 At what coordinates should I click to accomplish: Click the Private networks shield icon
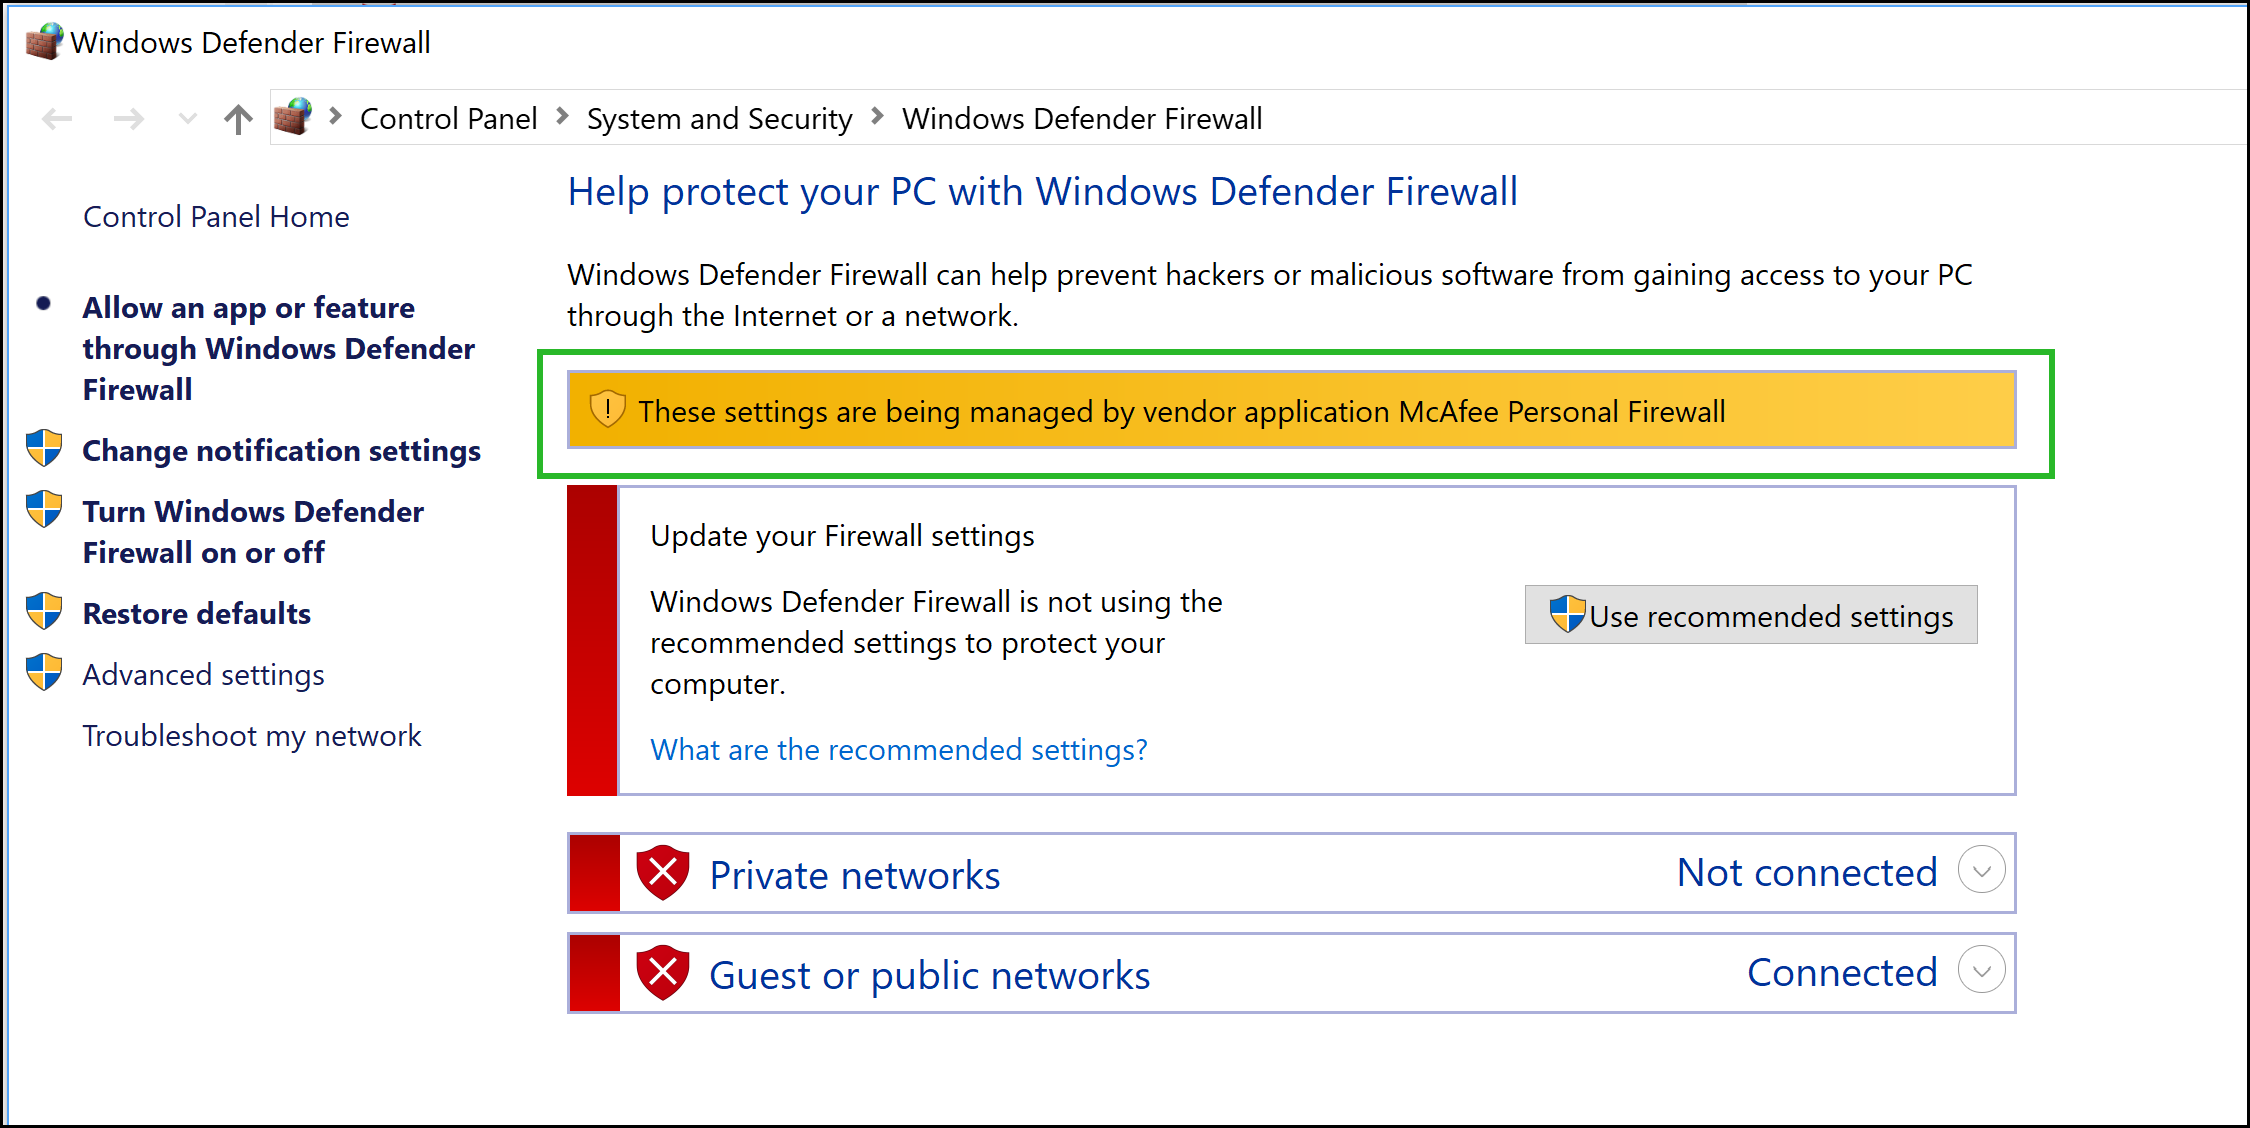tap(665, 872)
